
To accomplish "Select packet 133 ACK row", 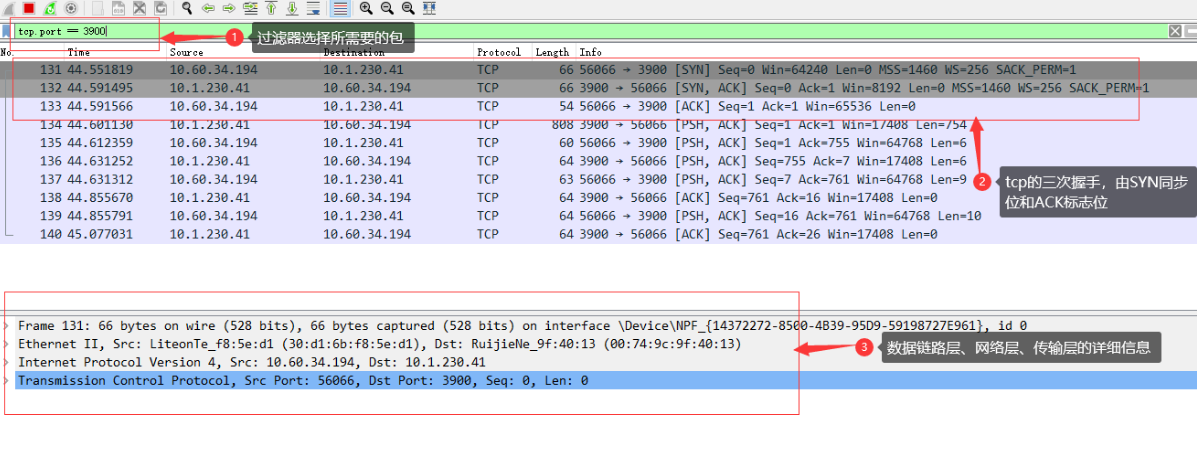I will (x=598, y=105).
